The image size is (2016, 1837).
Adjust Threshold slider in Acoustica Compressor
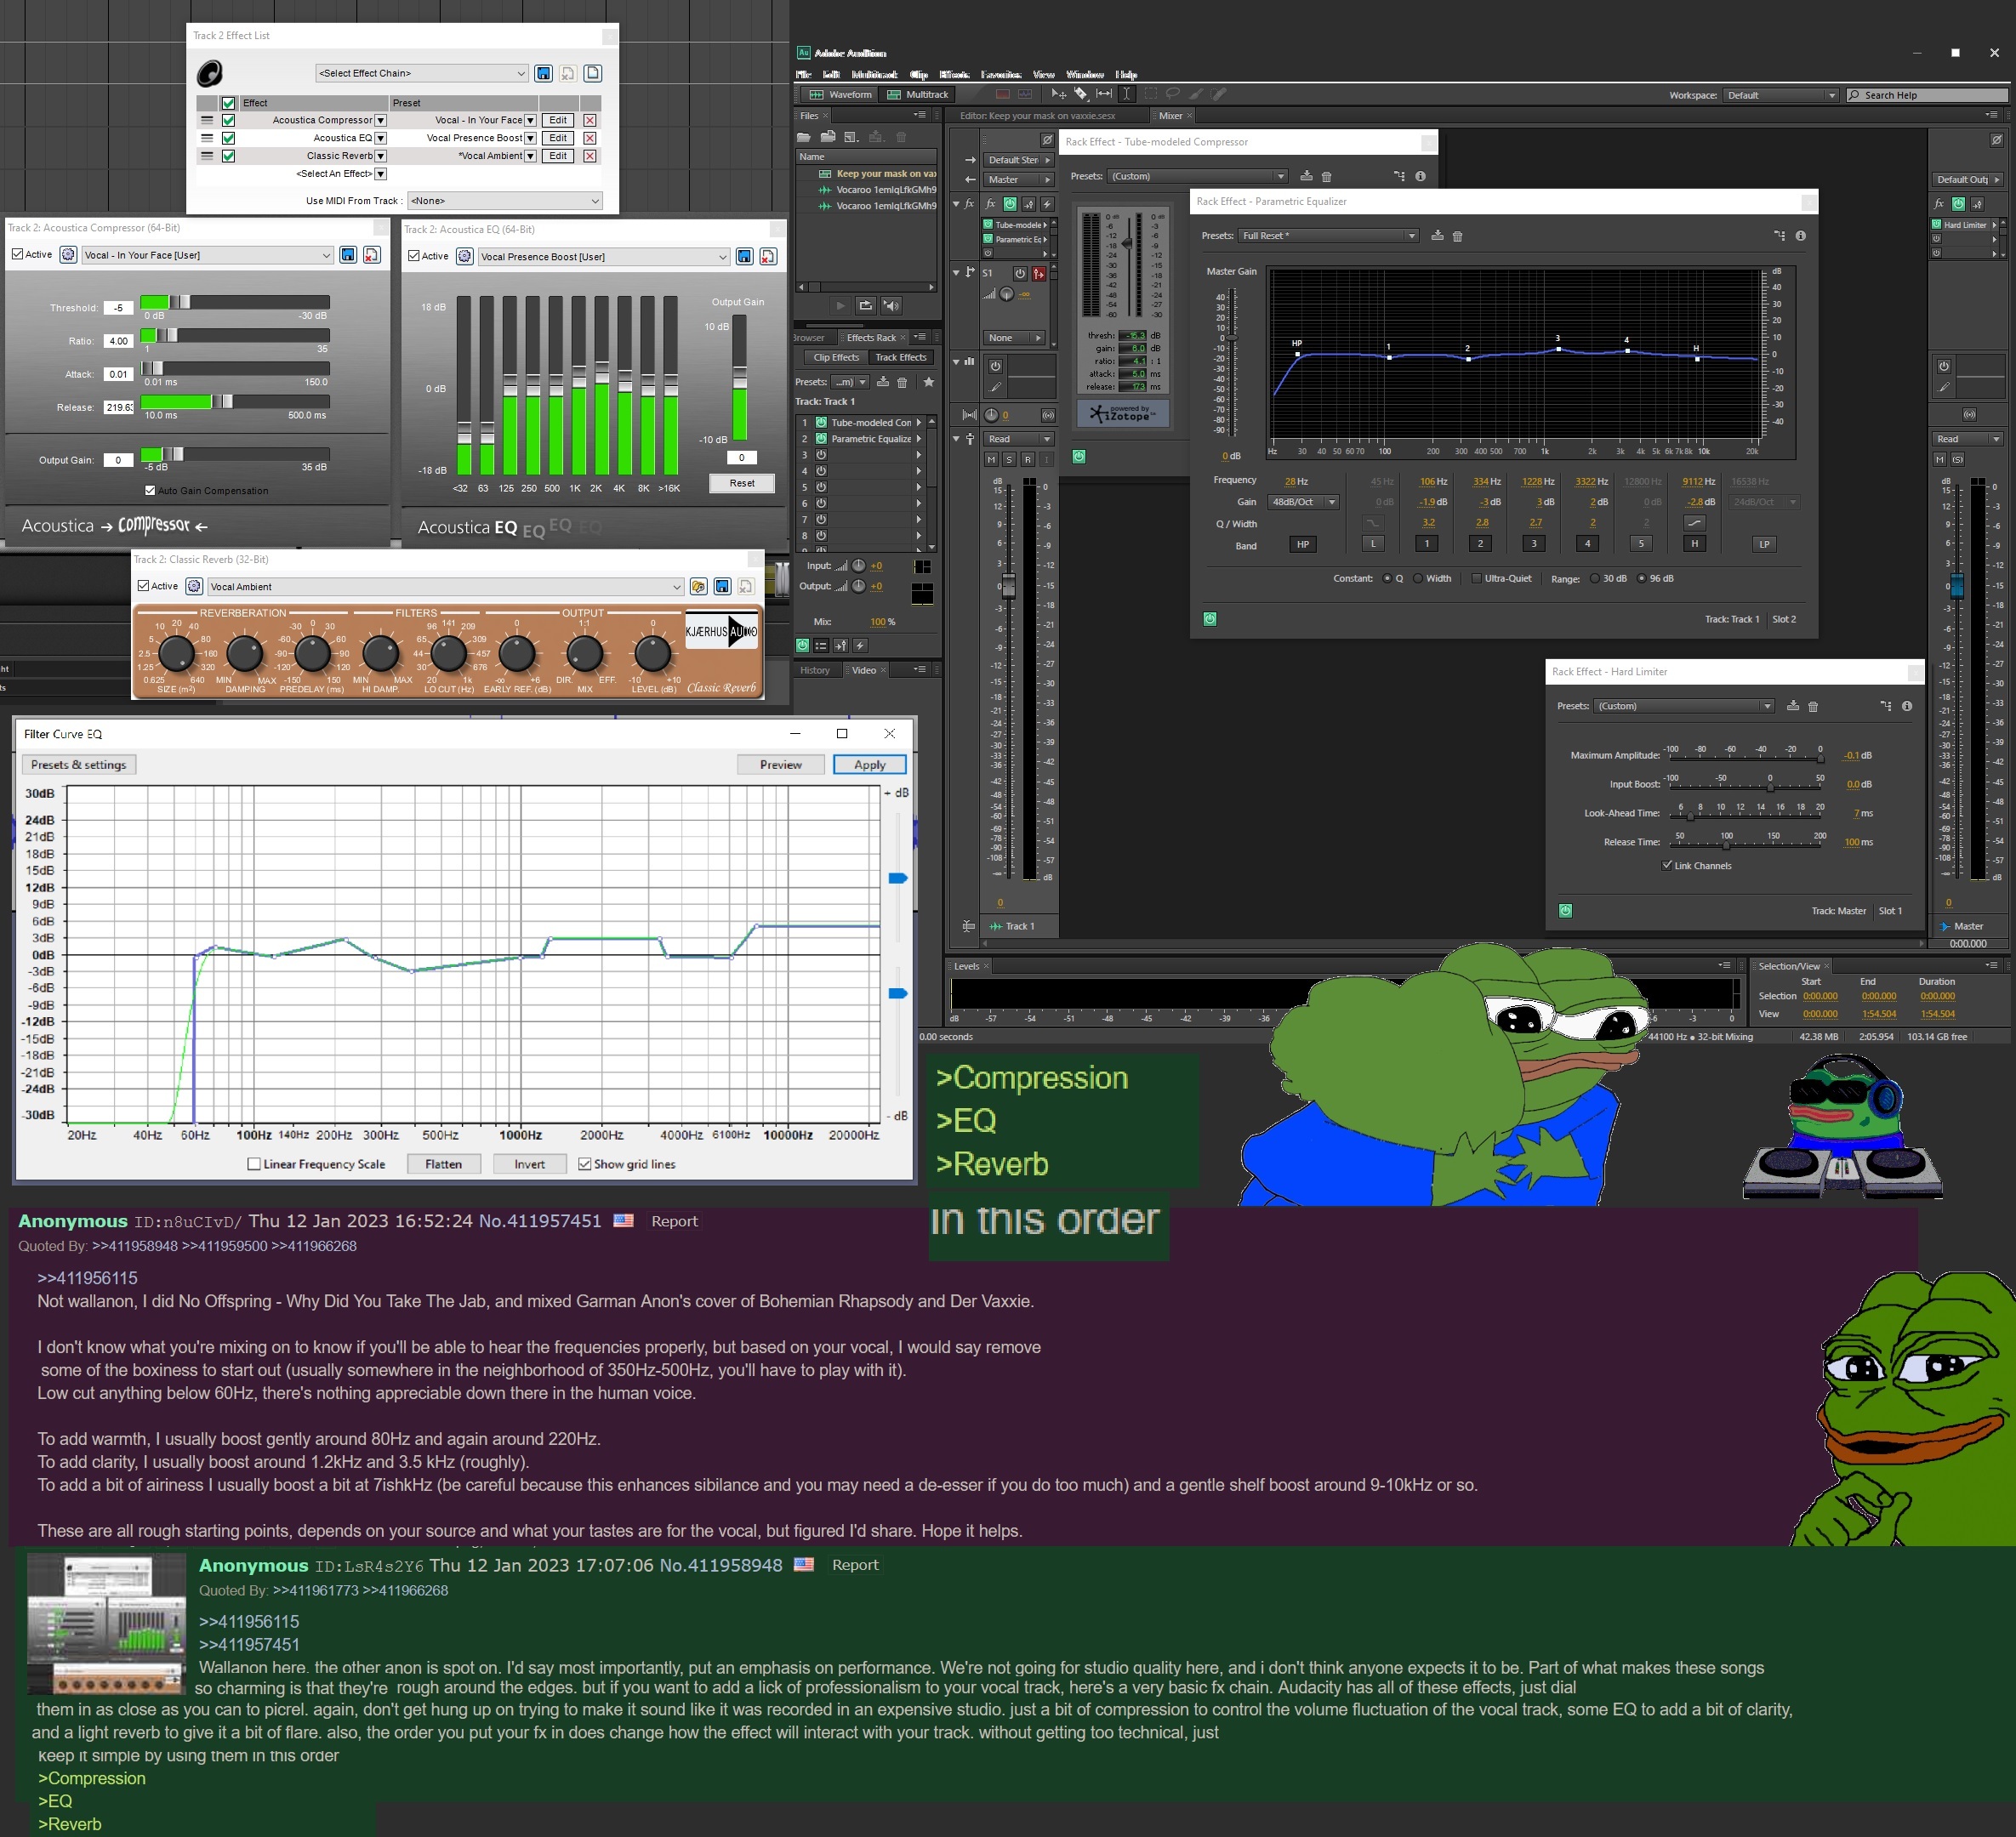[235, 302]
